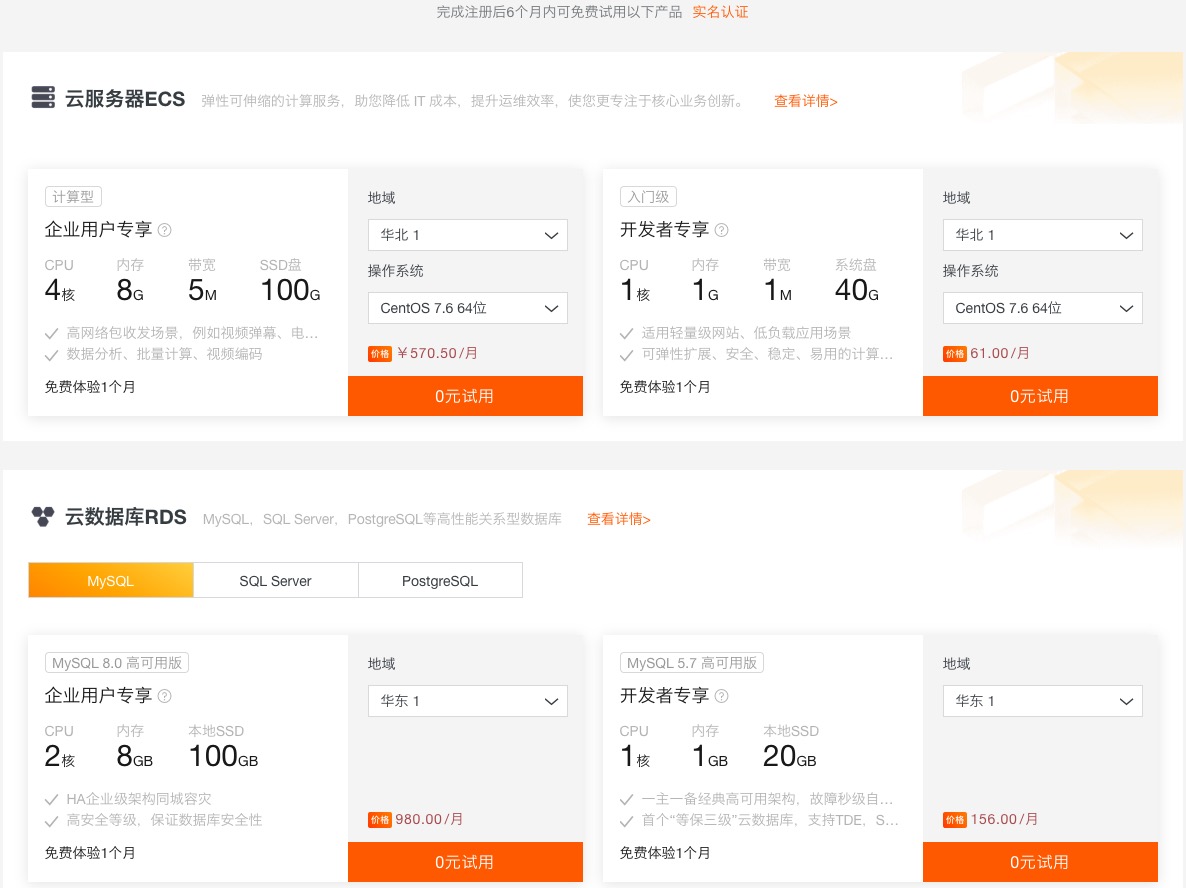The height and width of the screenshot is (888, 1186).
Task: Expand 地域 dropdown in MySQL 8.0 card
Action: 467,701
